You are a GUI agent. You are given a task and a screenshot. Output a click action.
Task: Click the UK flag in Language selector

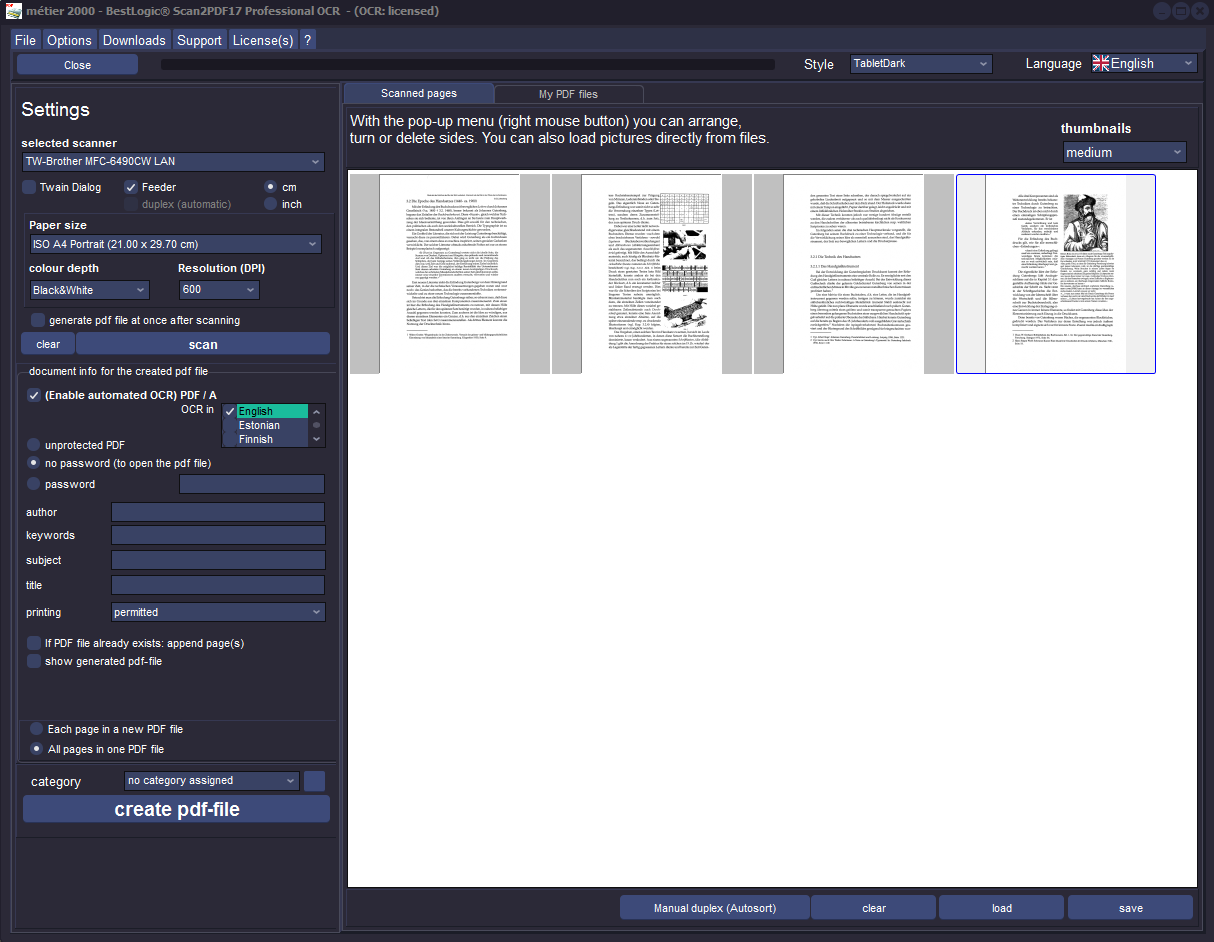pyautogui.click(x=1100, y=63)
